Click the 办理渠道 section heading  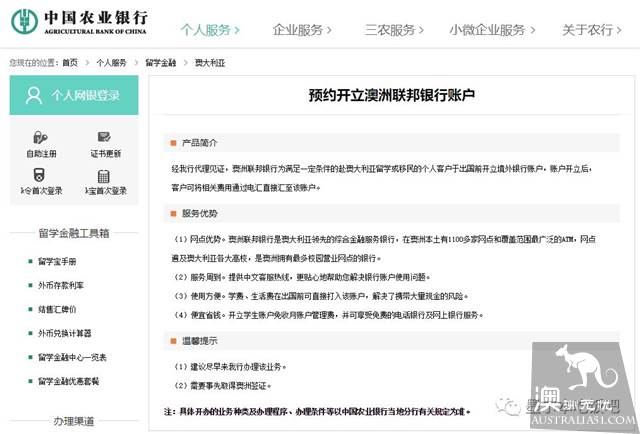tap(74, 421)
